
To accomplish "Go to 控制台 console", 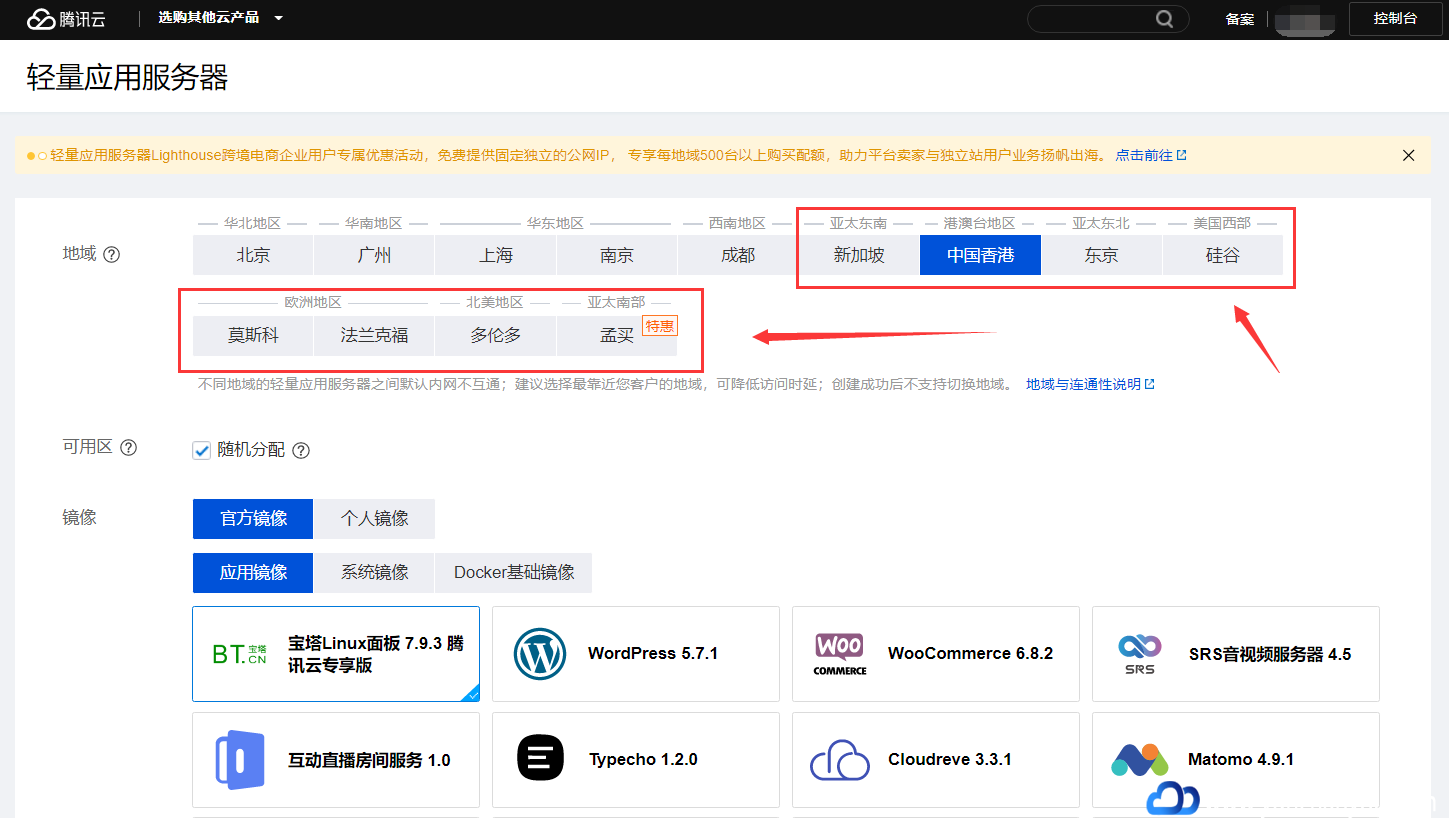I will (1395, 19).
